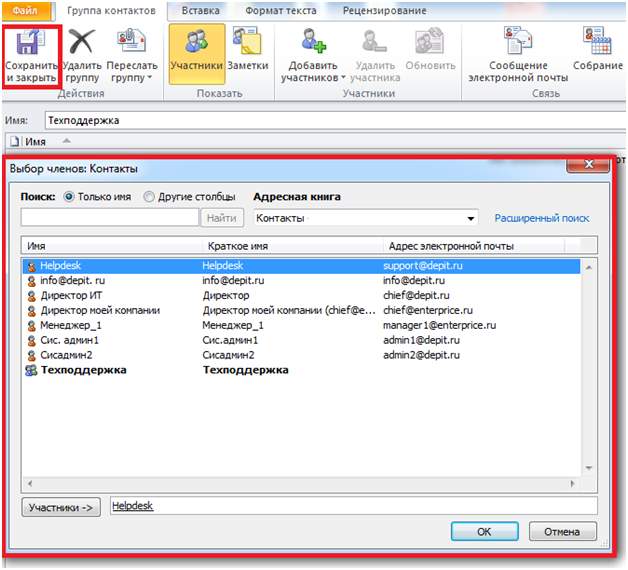Show the Заметки notes view
628x570 pixels.
tap(248, 50)
